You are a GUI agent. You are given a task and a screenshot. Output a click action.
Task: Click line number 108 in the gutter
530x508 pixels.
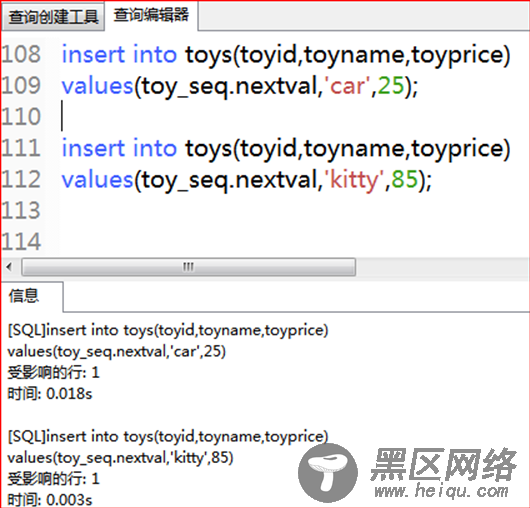click(x=21, y=54)
